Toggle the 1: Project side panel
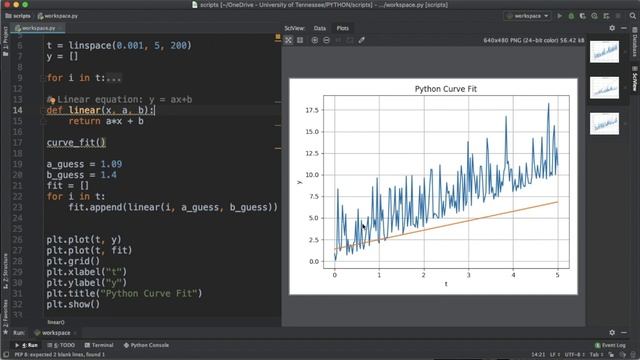This screenshot has height=360, width=640. (x=5, y=41)
